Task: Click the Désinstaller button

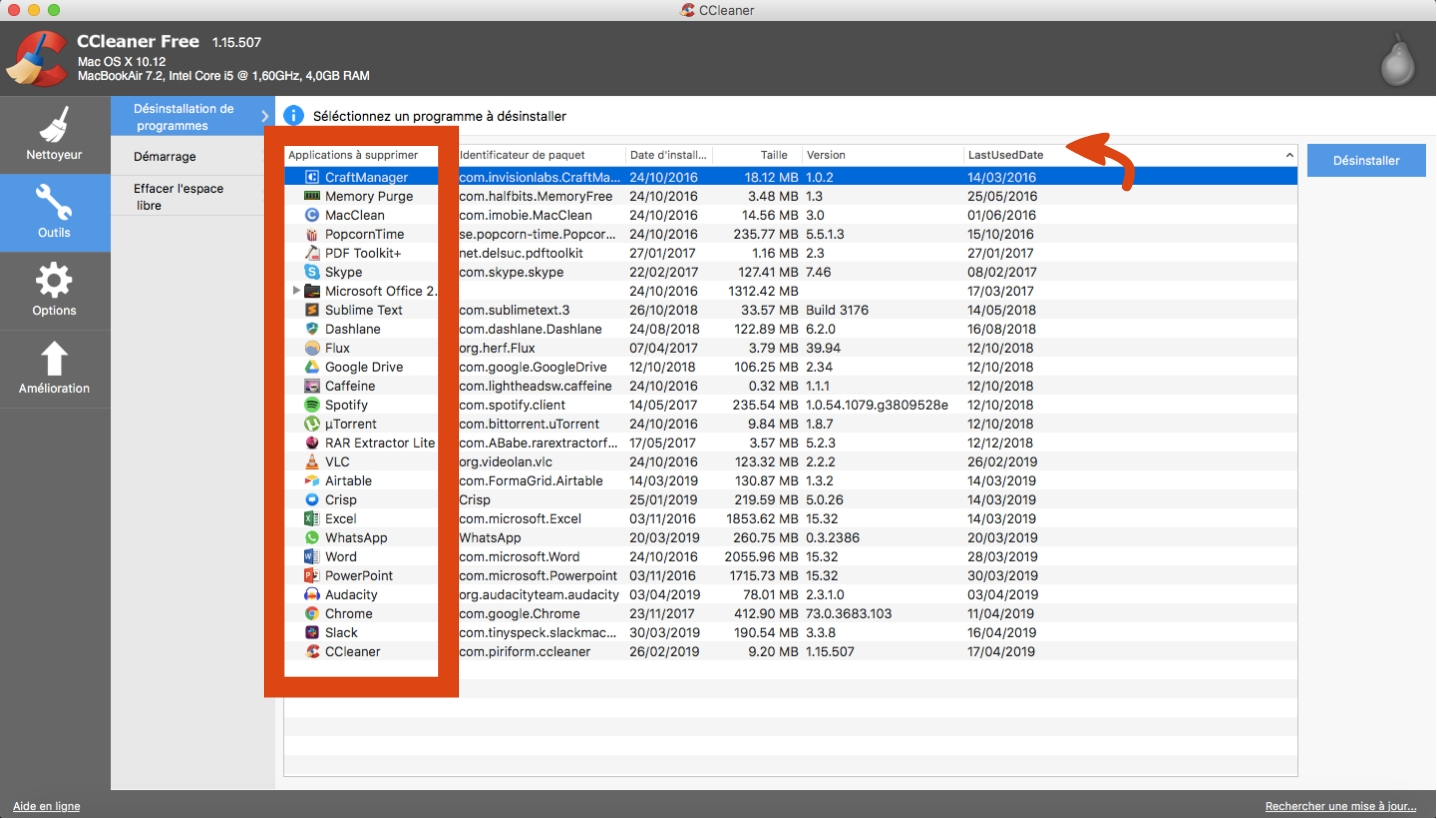Action: 1366,160
